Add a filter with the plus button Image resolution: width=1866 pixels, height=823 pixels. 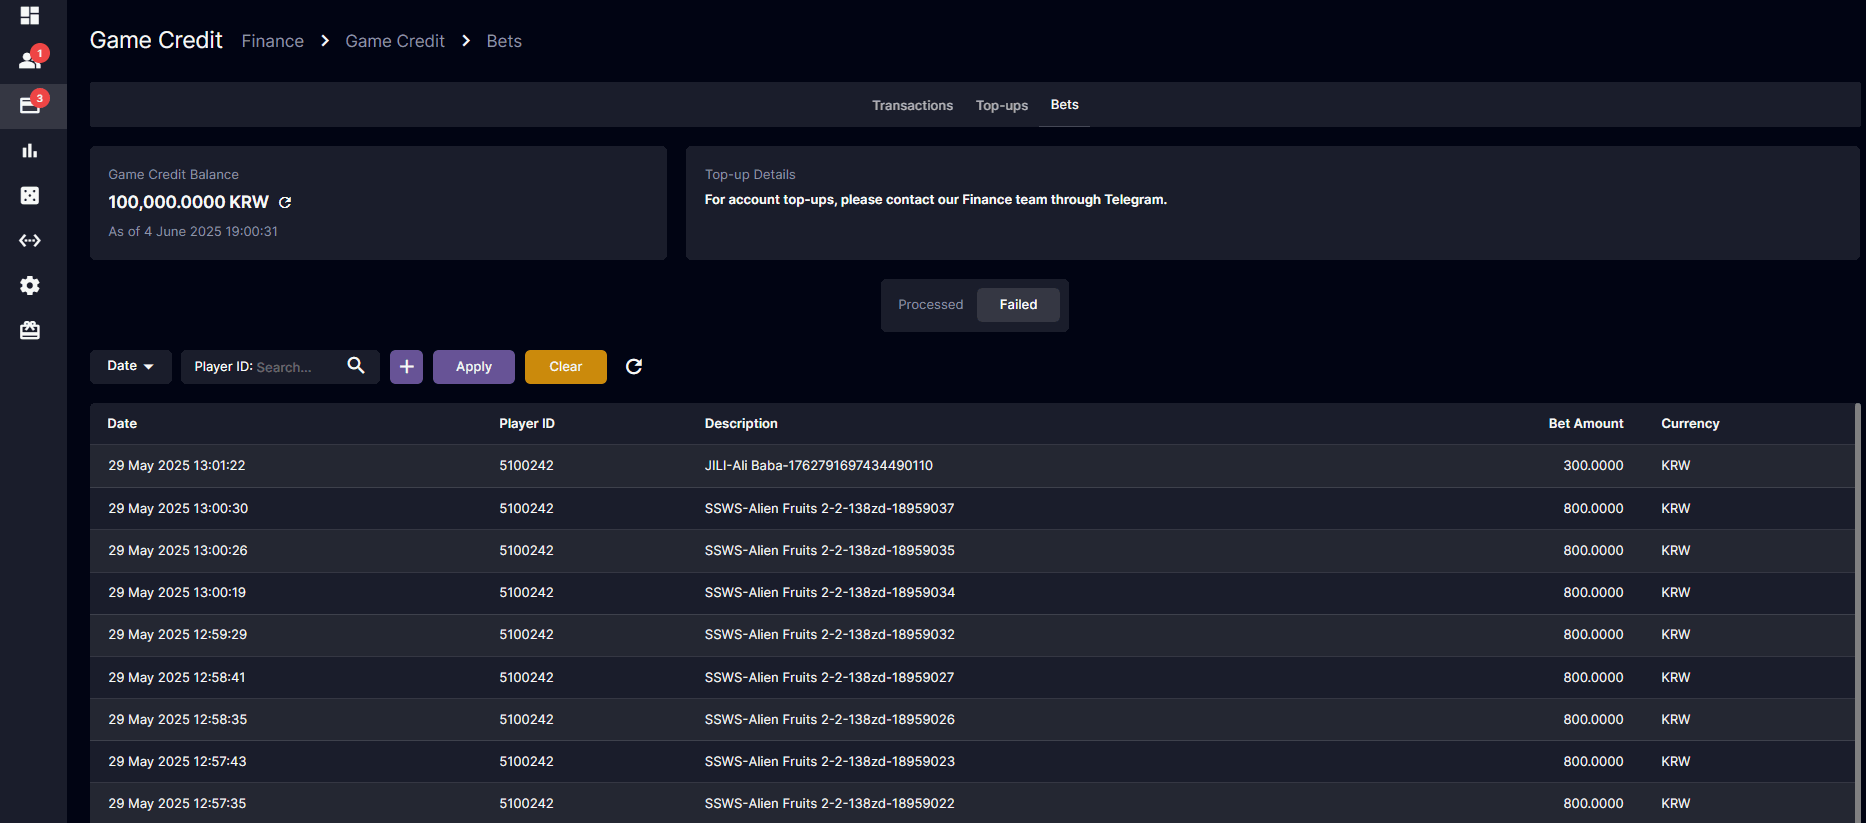point(407,367)
